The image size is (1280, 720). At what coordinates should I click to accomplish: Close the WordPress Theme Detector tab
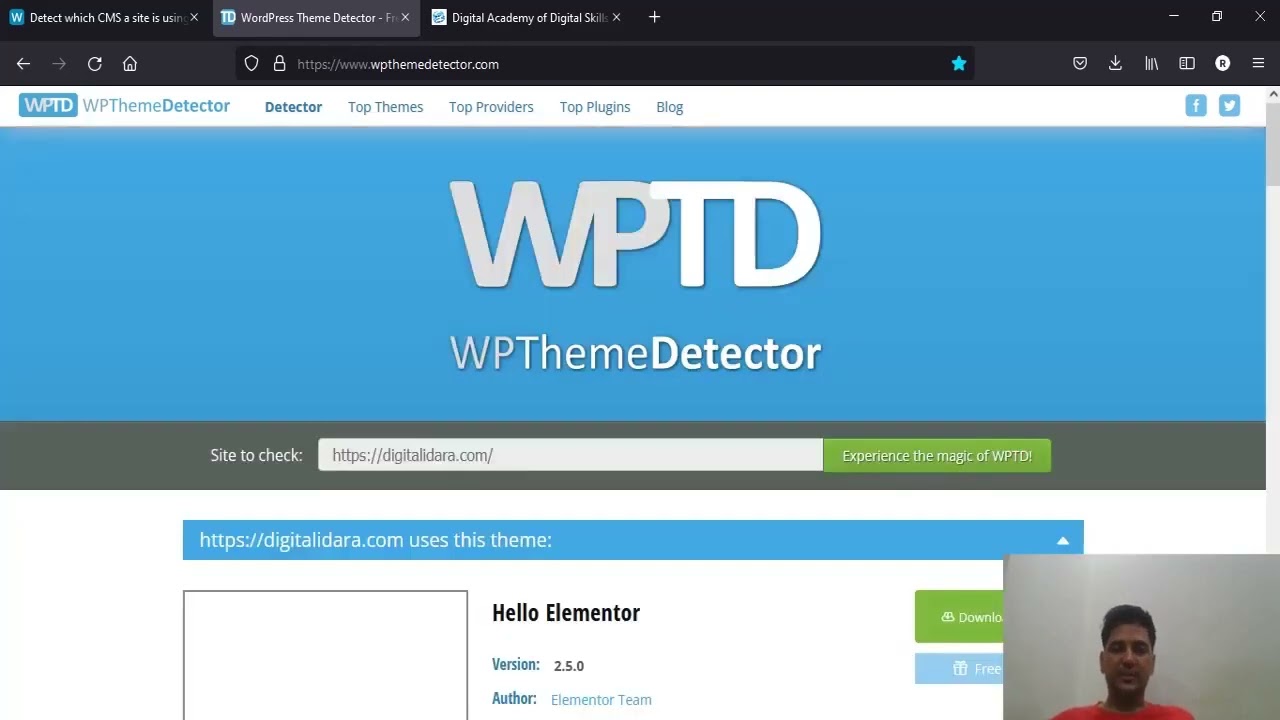pyautogui.click(x=405, y=17)
